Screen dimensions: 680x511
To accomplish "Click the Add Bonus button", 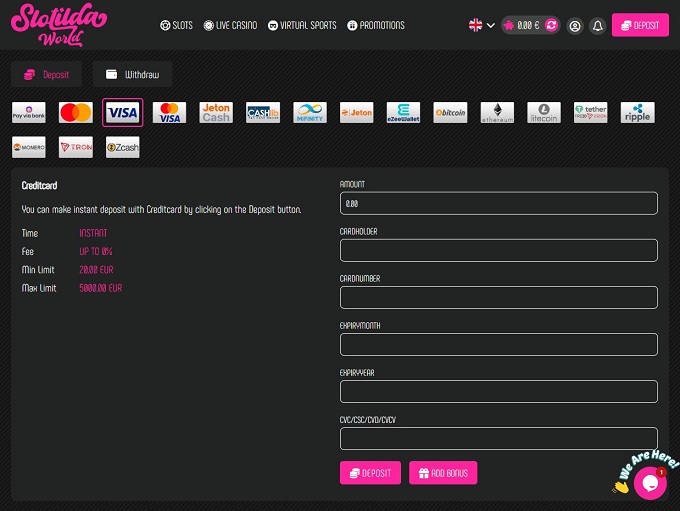I will coord(443,473).
